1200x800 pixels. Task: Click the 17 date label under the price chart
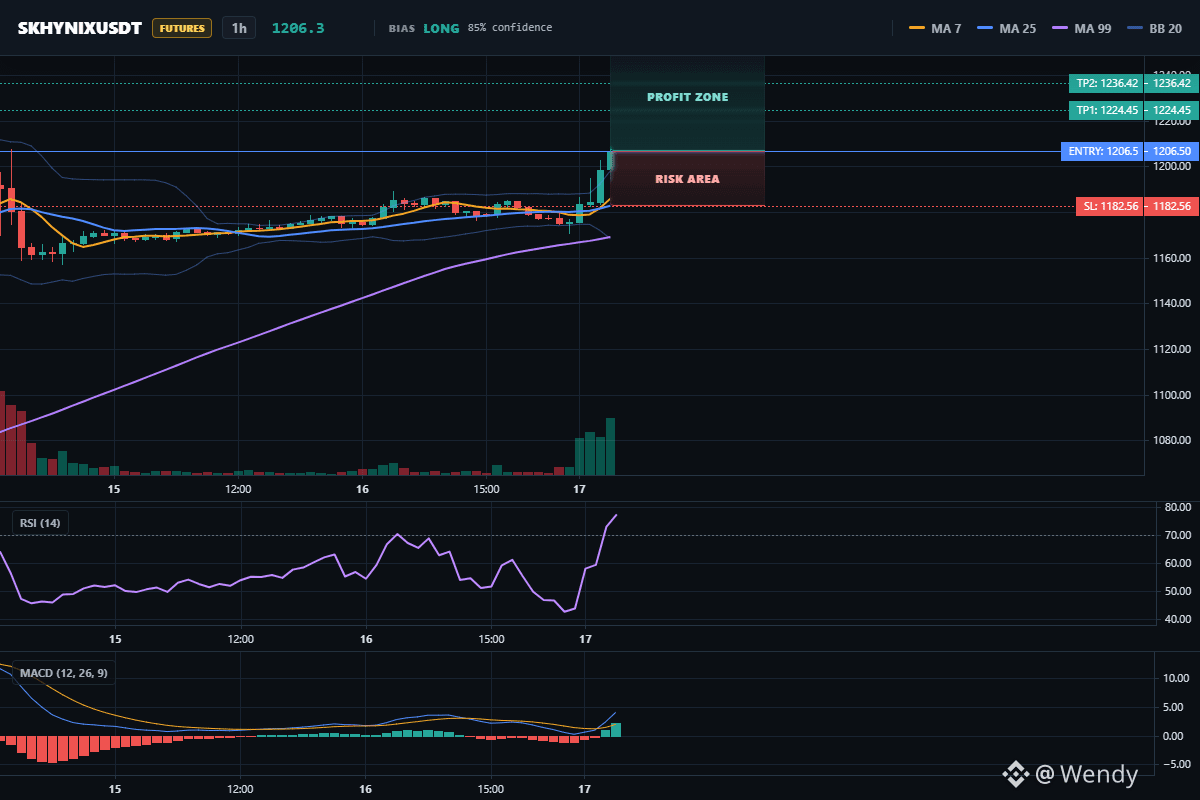(579, 489)
